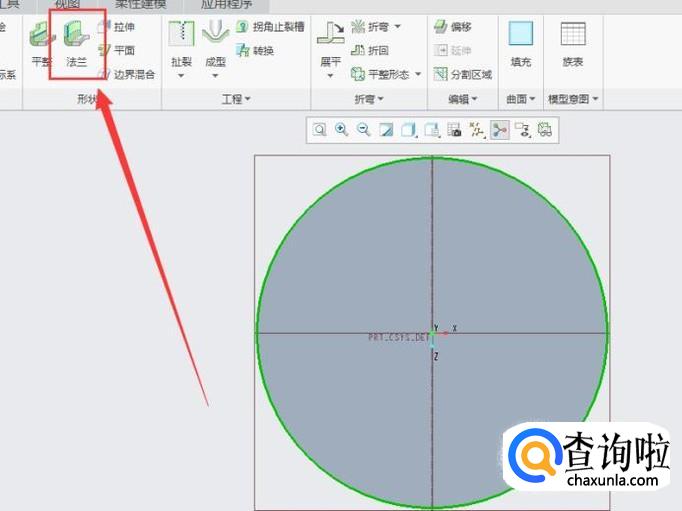Click the 折回 (Bend Back) tool
Screen dimensions: 682x511
tap(370, 50)
